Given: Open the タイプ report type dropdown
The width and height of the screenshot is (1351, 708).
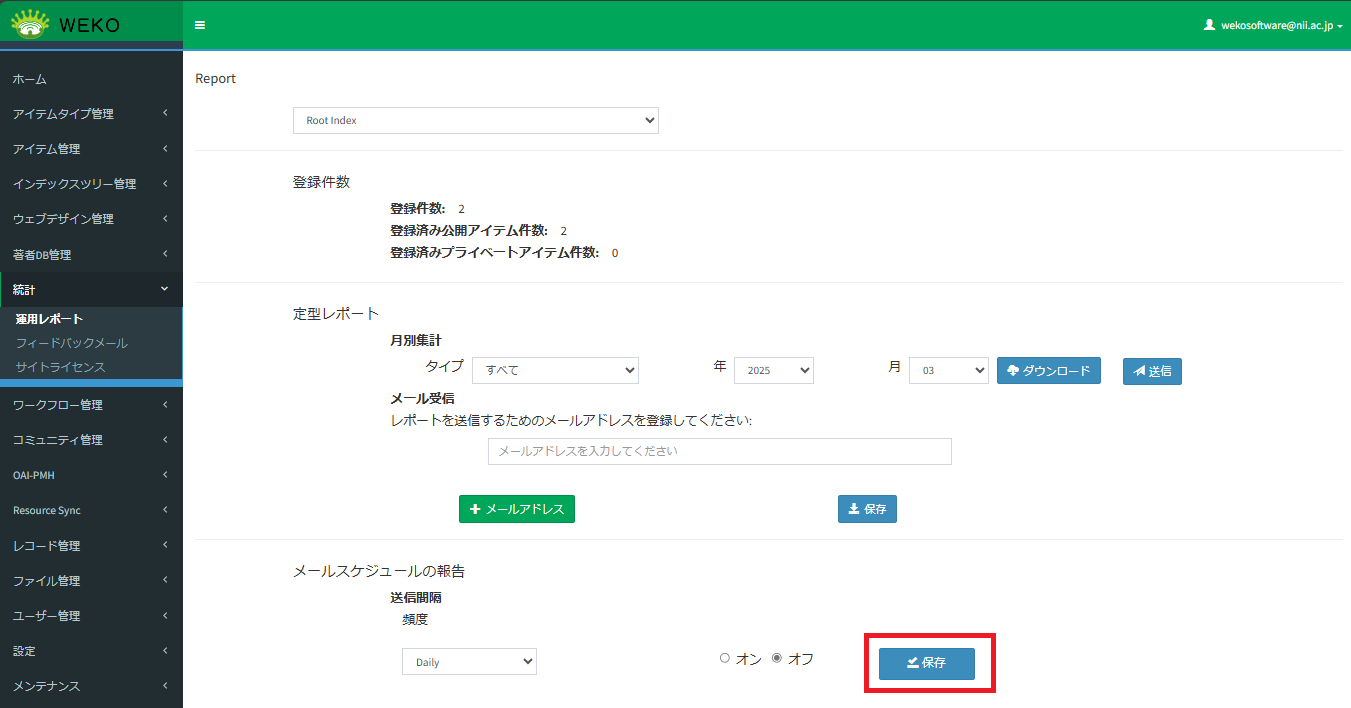Looking at the screenshot, I should pos(555,370).
